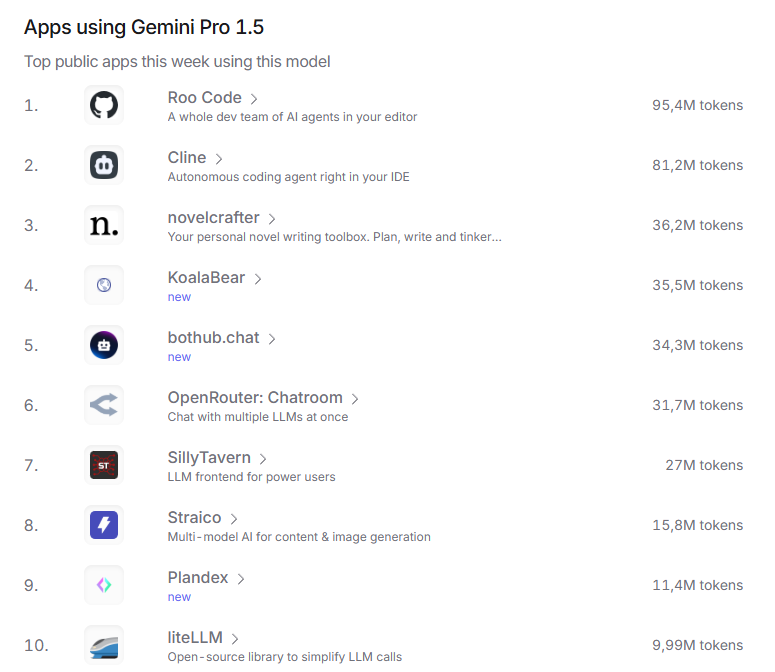Select the liteLLM title link
Screen dimensions: 775x672
pos(195,637)
